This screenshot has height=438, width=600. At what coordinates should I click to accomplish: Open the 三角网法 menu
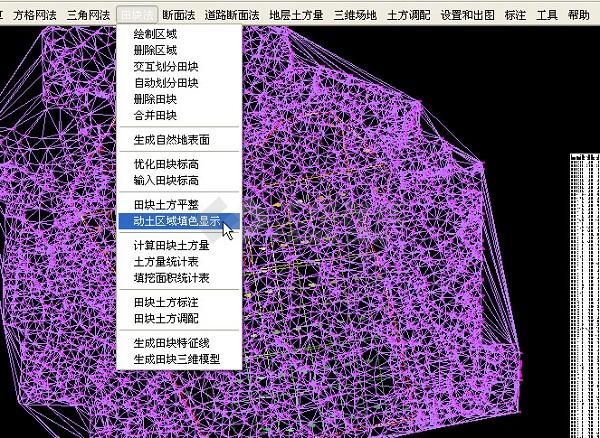(x=88, y=15)
